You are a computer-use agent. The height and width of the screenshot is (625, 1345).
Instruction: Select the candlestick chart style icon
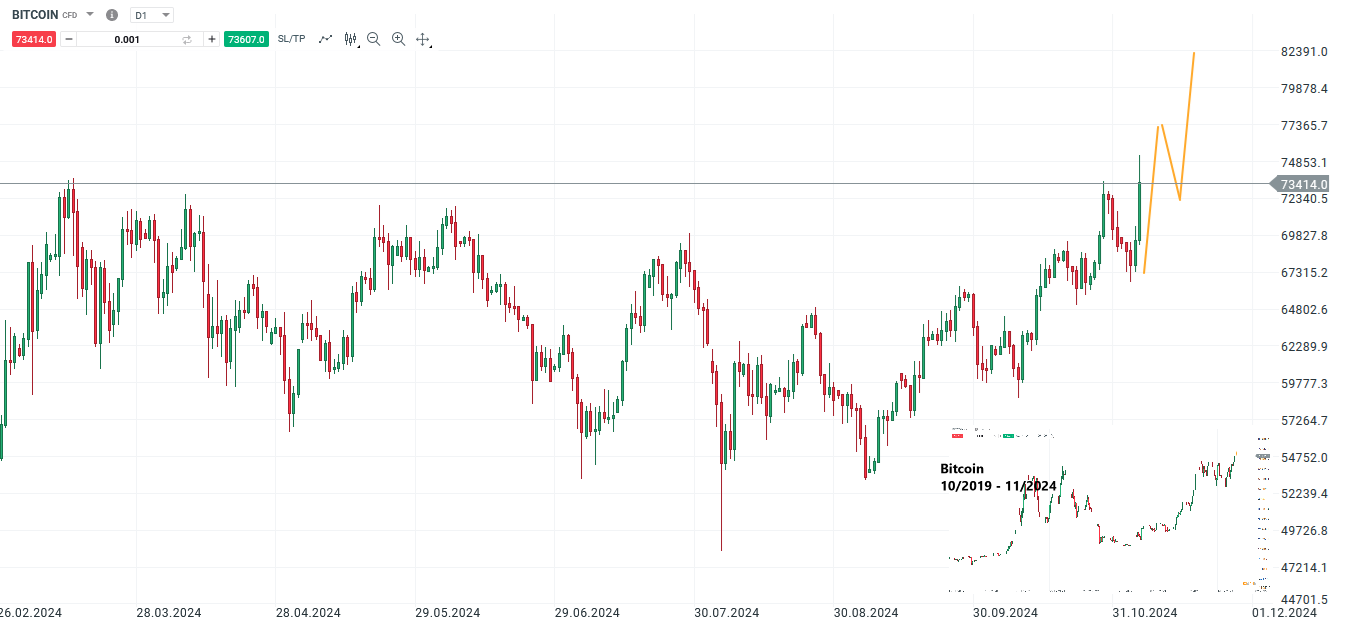[x=350, y=38]
